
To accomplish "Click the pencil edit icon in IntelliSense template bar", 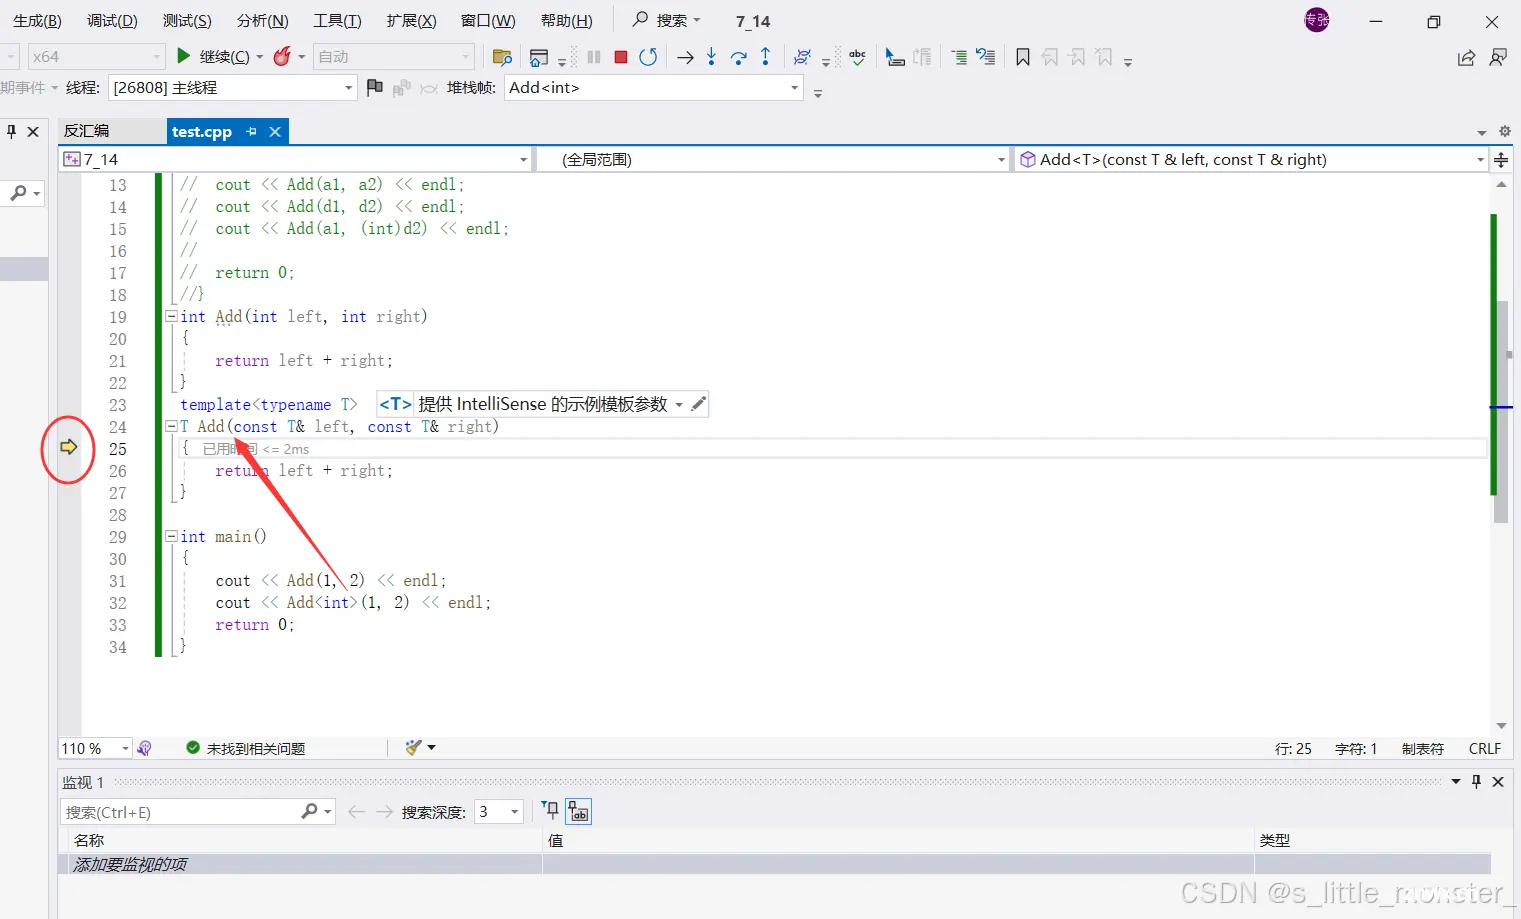I will coord(699,404).
